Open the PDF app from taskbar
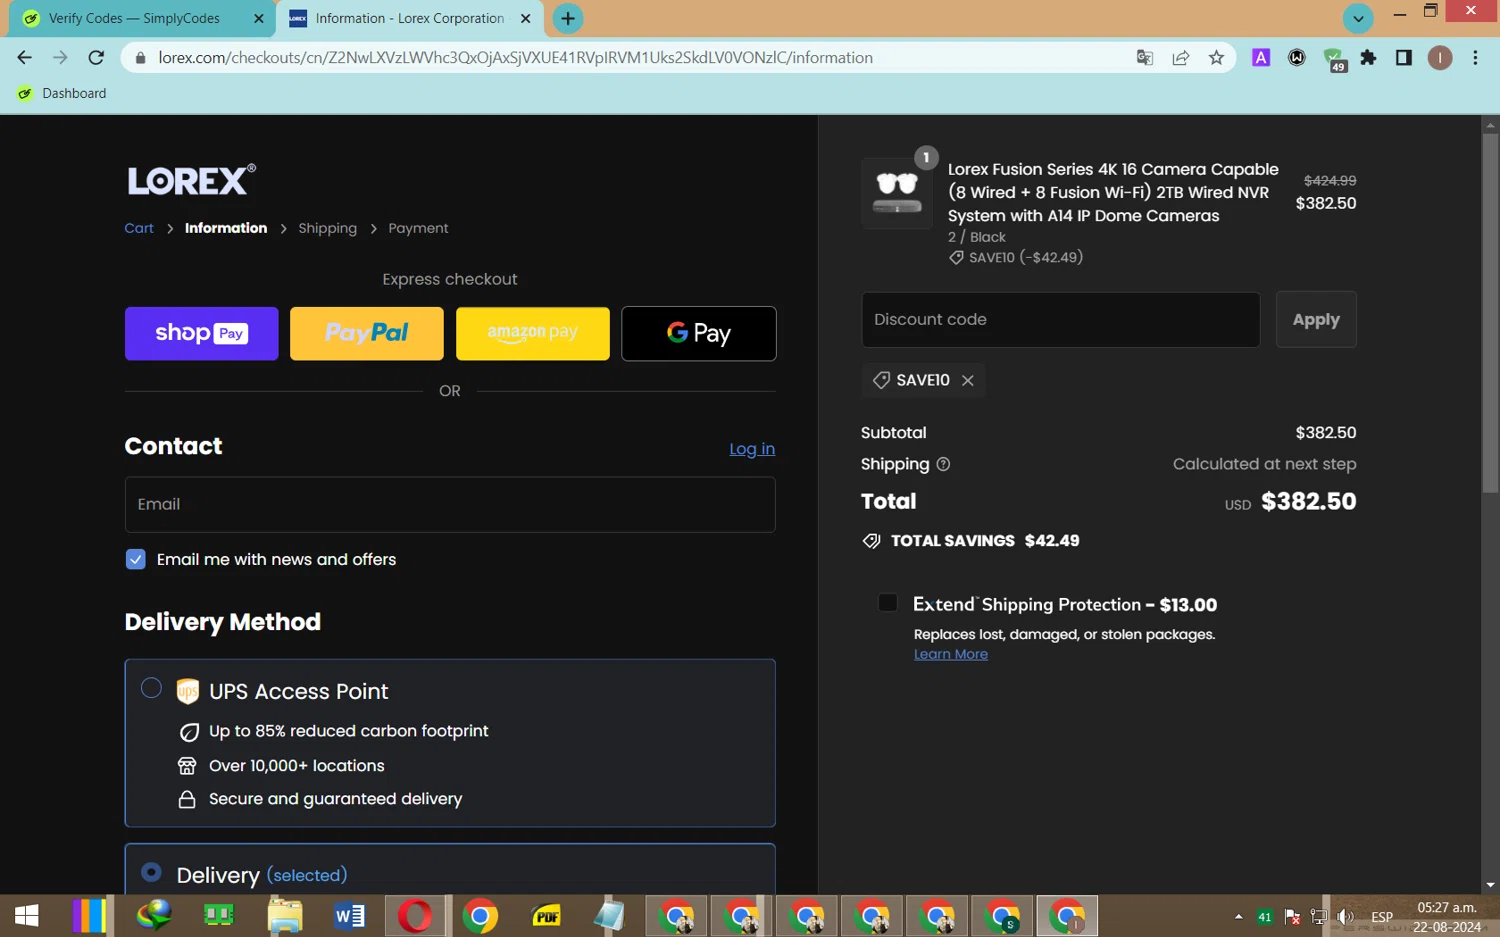The width and height of the screenshot is (1500, 937). click(546, 916)
